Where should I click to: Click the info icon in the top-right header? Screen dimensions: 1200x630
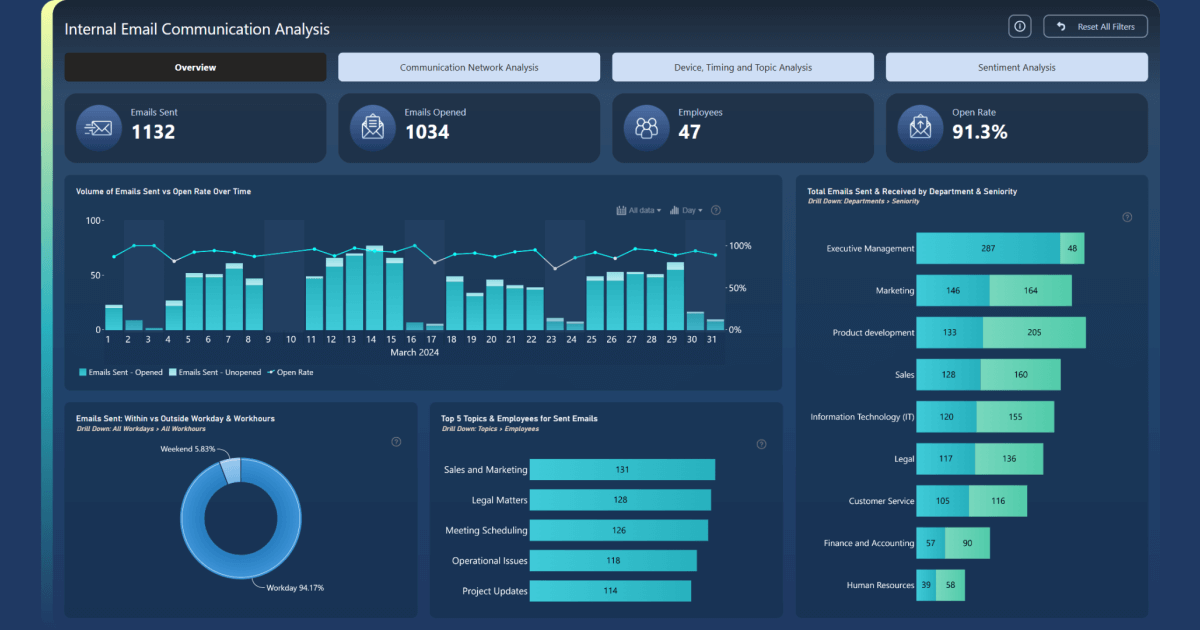(x=1019, y=26)
